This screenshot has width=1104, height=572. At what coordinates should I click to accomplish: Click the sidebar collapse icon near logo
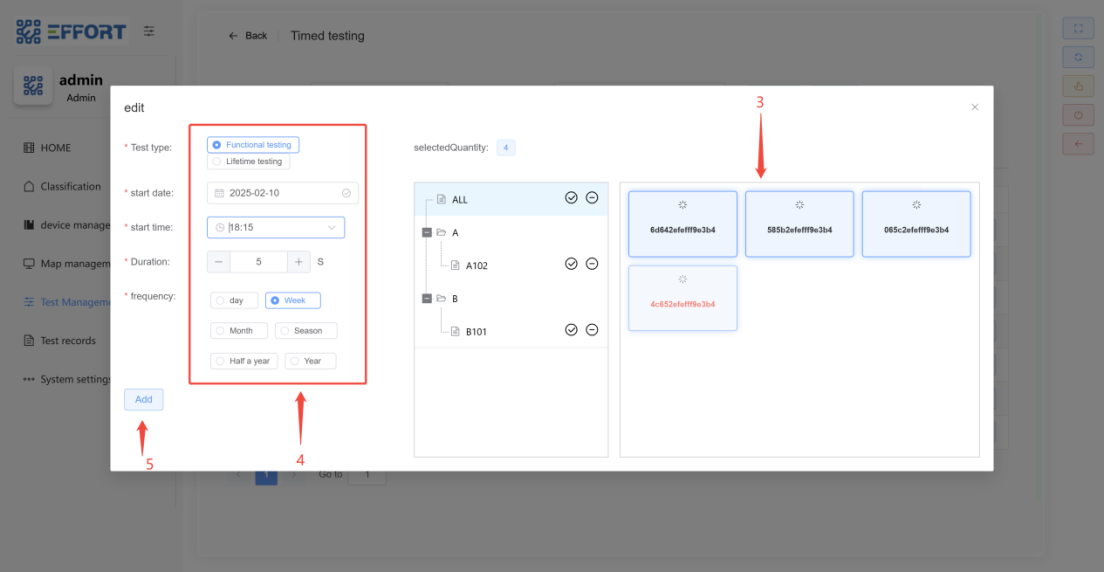pyautogui.click(x=149, y=31)
